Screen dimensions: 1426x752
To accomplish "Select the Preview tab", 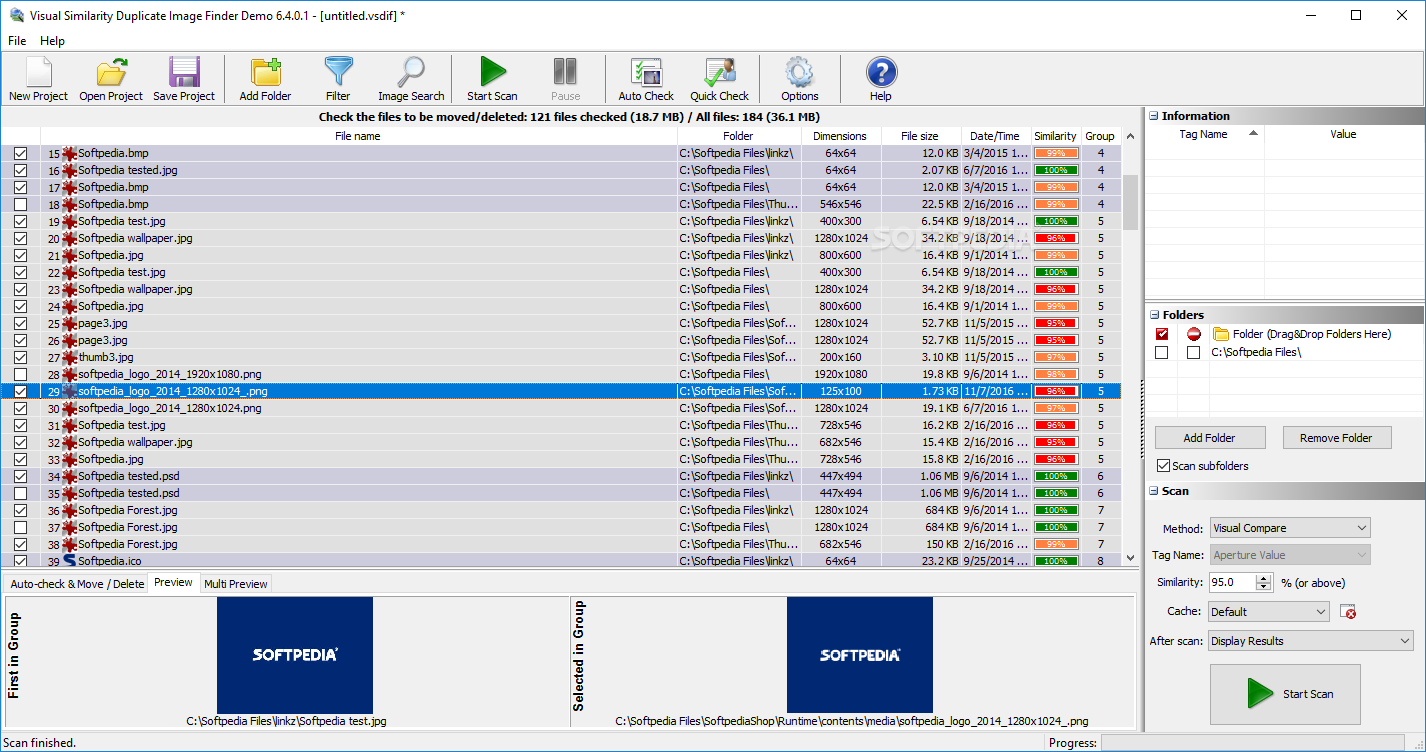I will point(174,583).
